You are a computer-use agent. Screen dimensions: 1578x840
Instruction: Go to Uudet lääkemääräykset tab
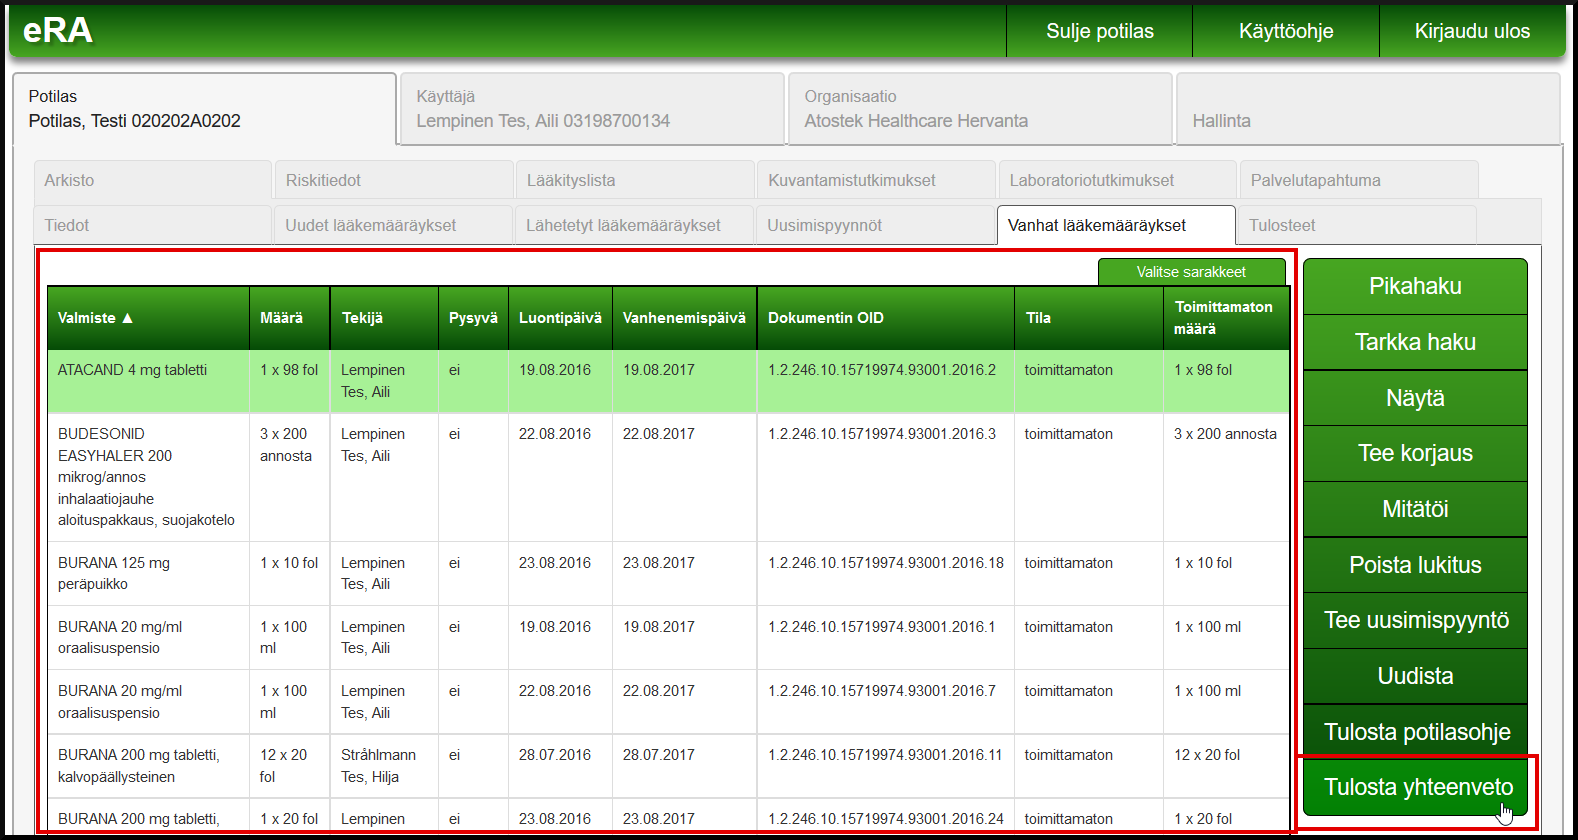pyautogui.click(x=393, y=225)
